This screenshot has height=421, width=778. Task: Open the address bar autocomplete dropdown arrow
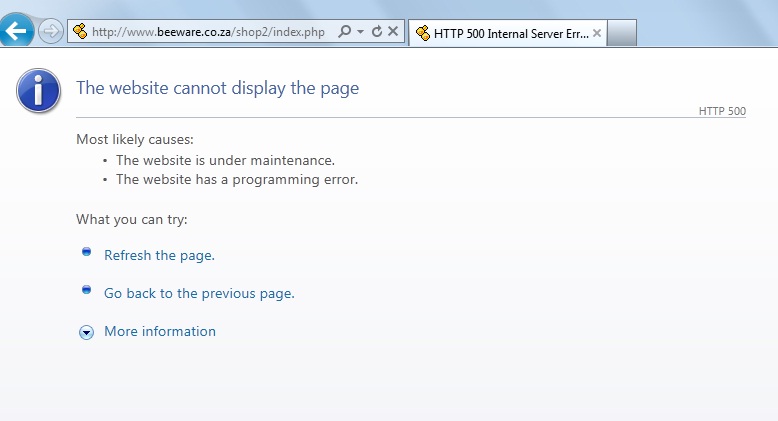click(361, 32)
